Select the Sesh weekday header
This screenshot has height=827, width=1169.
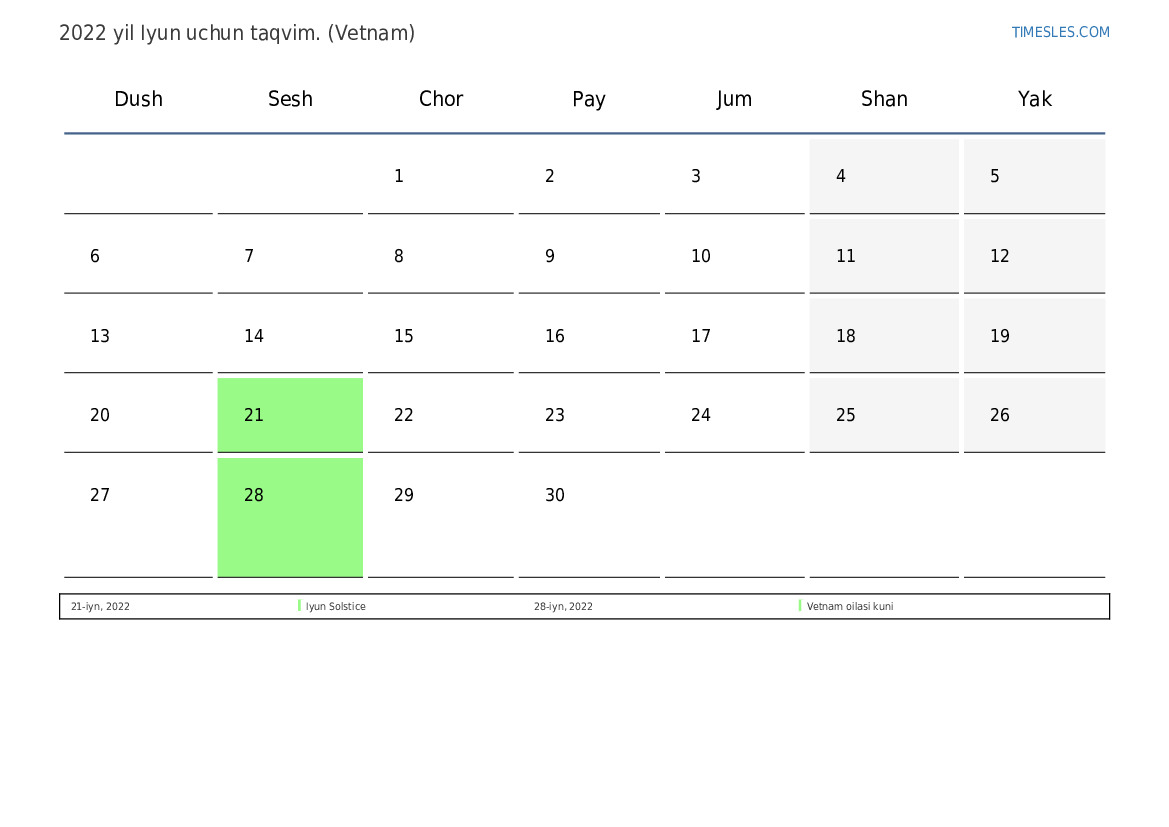pos(290,99)
